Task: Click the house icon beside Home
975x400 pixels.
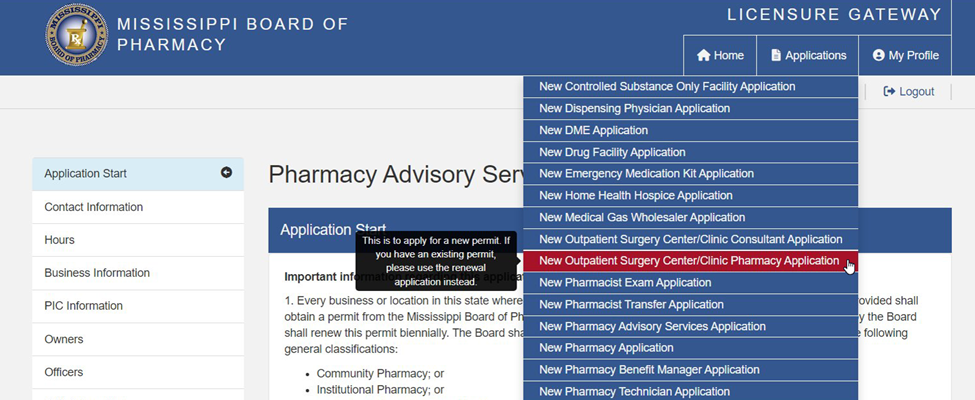Action: [703, 55]
